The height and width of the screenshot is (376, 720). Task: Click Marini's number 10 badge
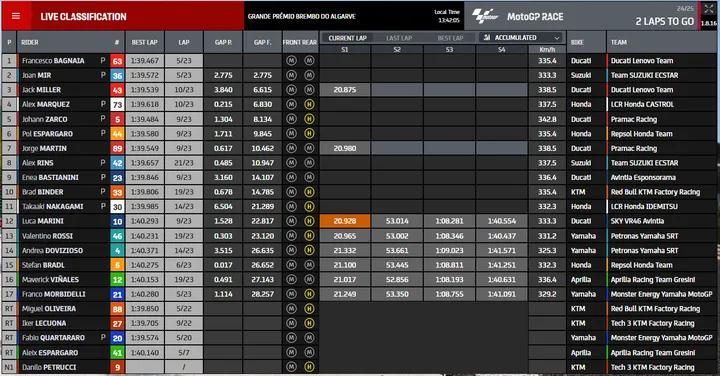tap(118, 221)
